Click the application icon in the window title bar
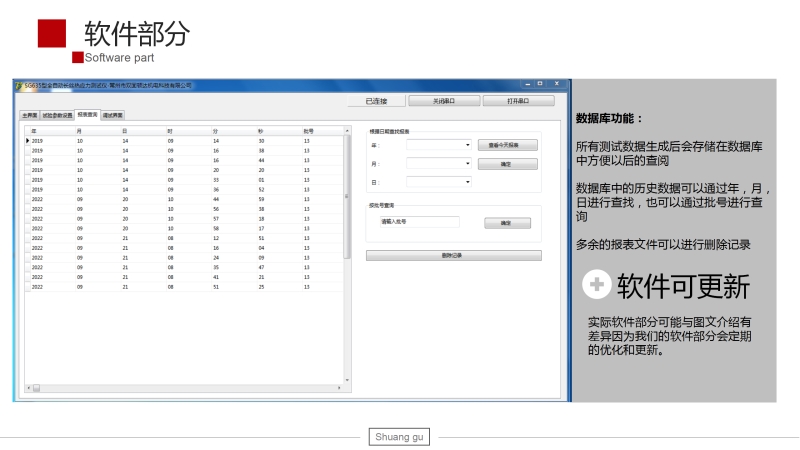This screenshot has height=450, width=800. coord(19,86)
